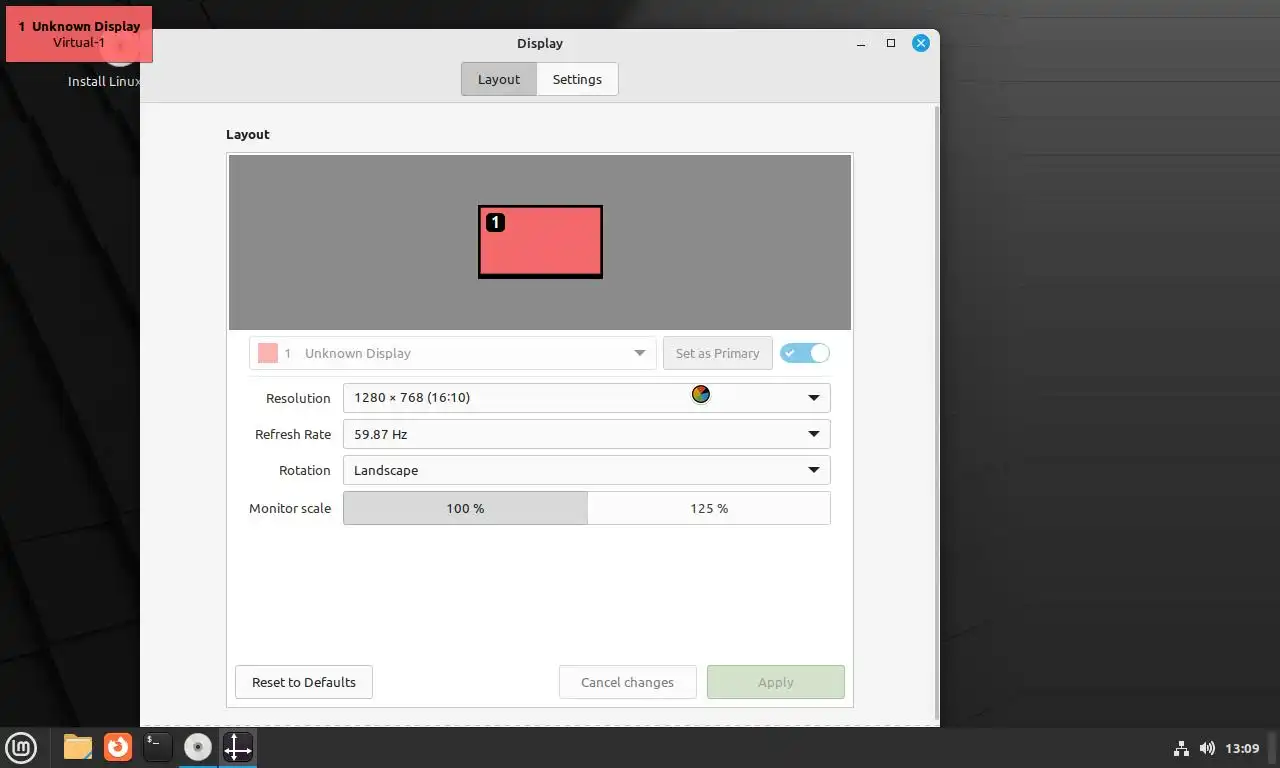Minimize the Display window
The image size is (1280, 768).
click(862, 43)
